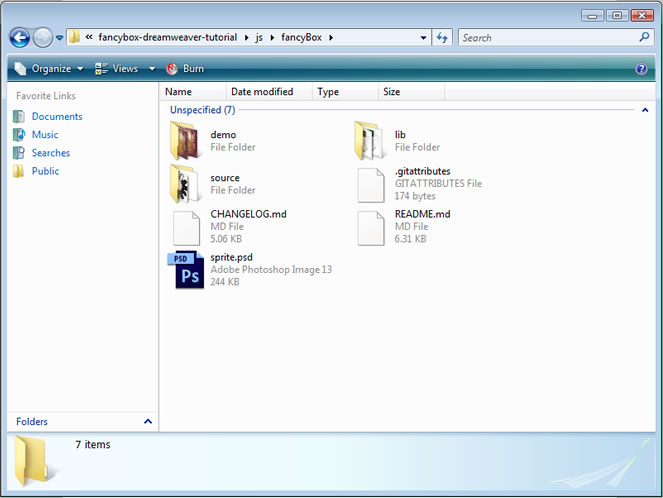Click the Back navigation arrow
The image size is (663, 498).
click(x=19, y=38)
